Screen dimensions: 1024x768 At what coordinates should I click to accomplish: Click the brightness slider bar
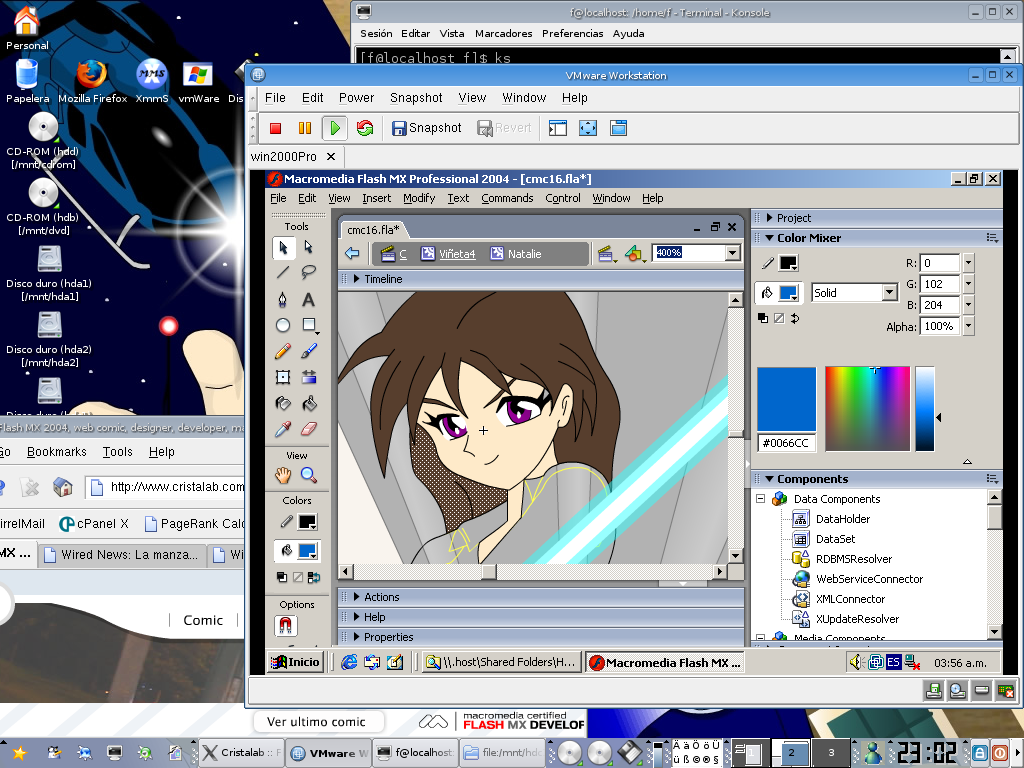click(925, 409)
